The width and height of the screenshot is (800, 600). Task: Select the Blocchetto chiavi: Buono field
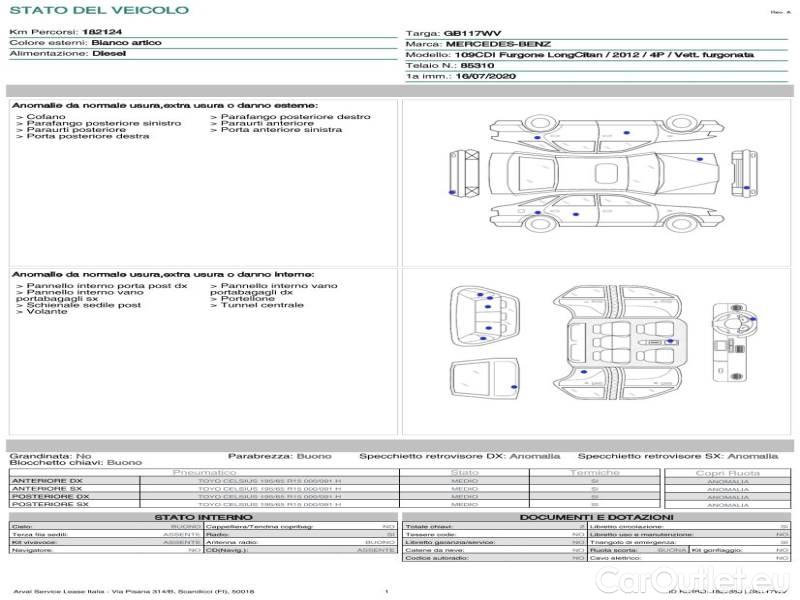coord(76,463)
